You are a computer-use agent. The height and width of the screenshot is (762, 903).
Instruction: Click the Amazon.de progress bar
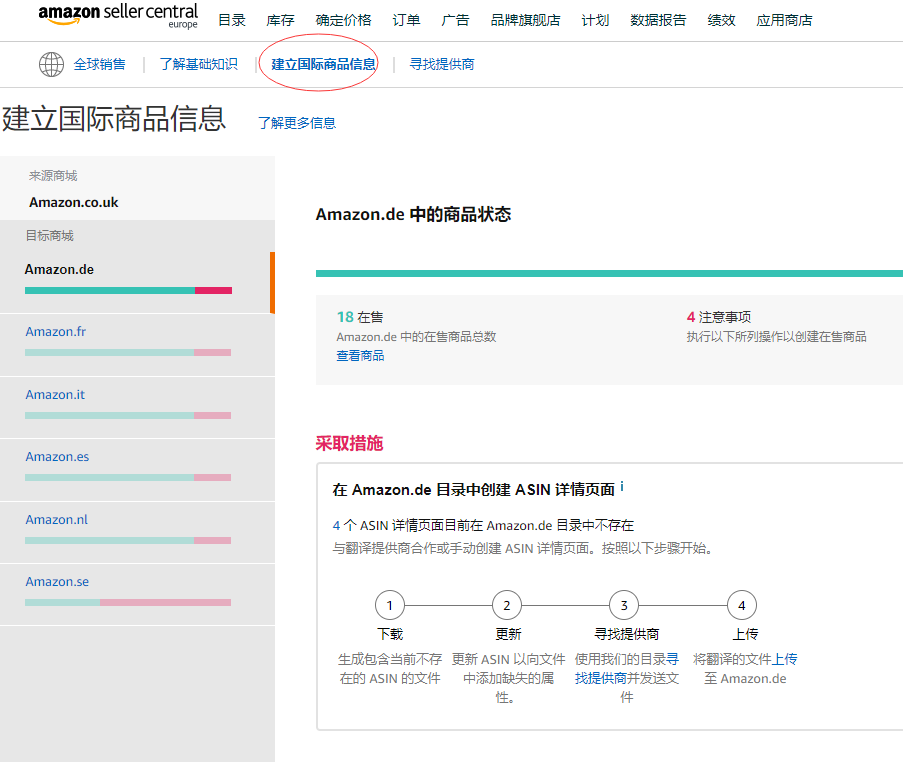(128, 291)
